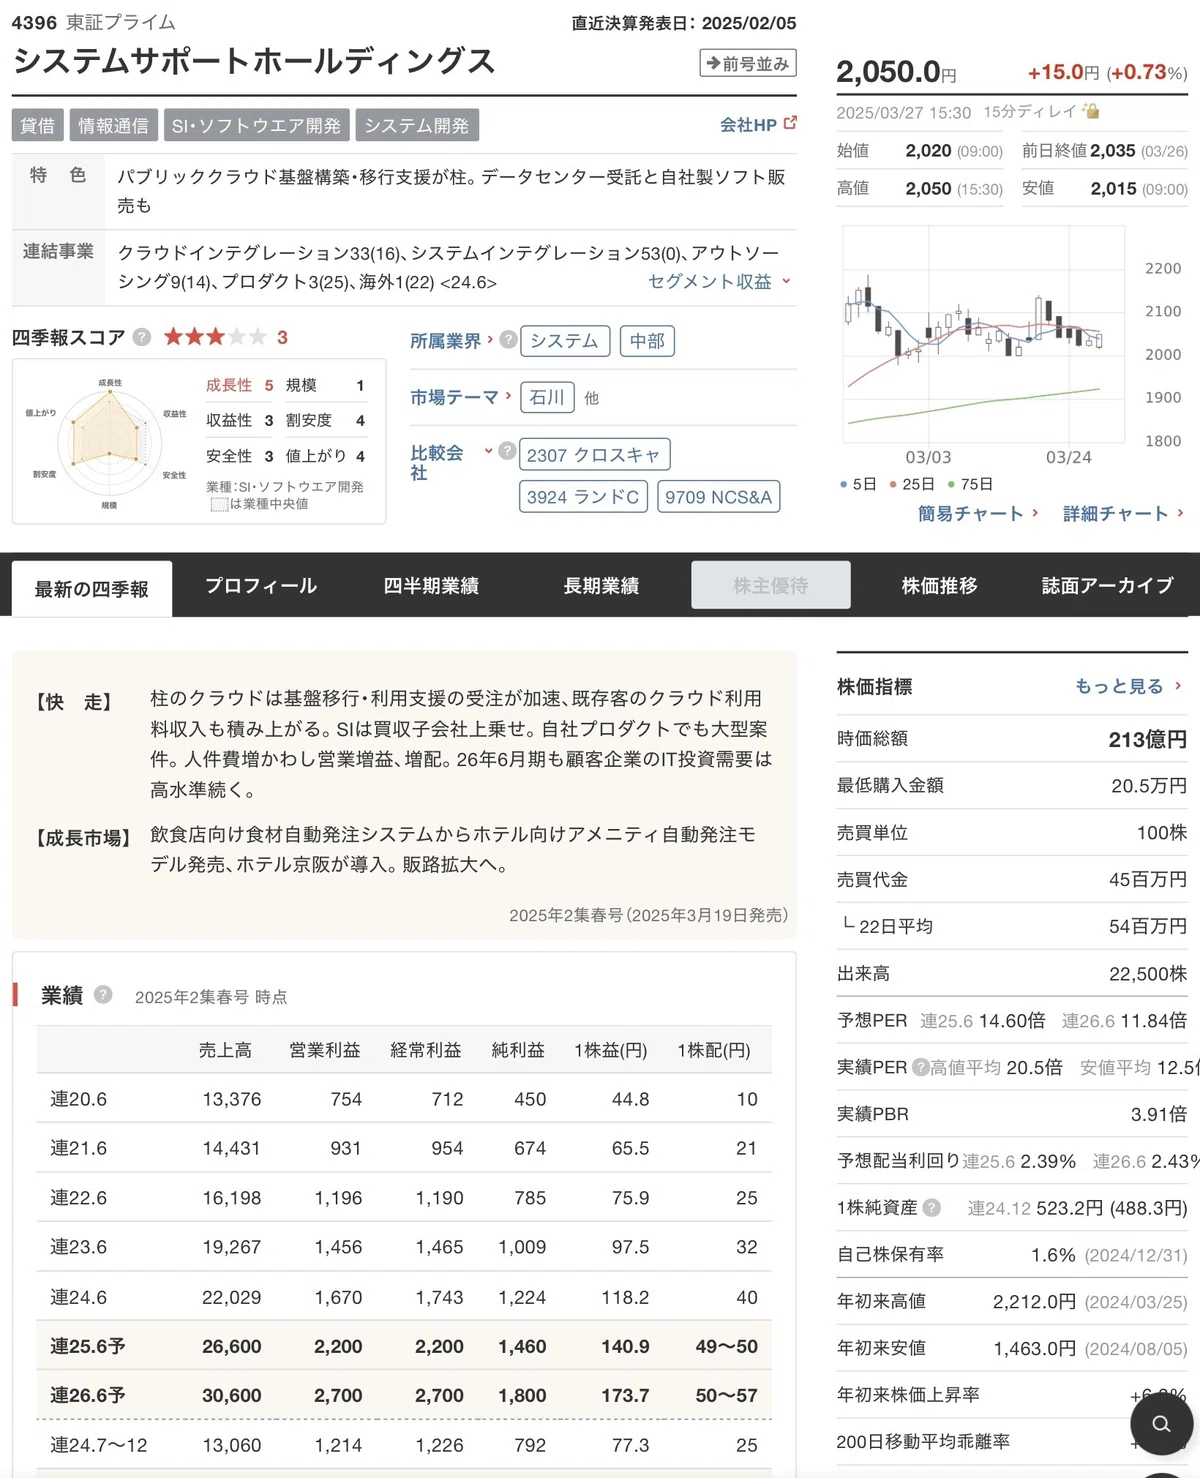Click the 中部 region tag
Viewport: 1200px width, 1478px height.
pyautogui.click(x=647, y=341)
